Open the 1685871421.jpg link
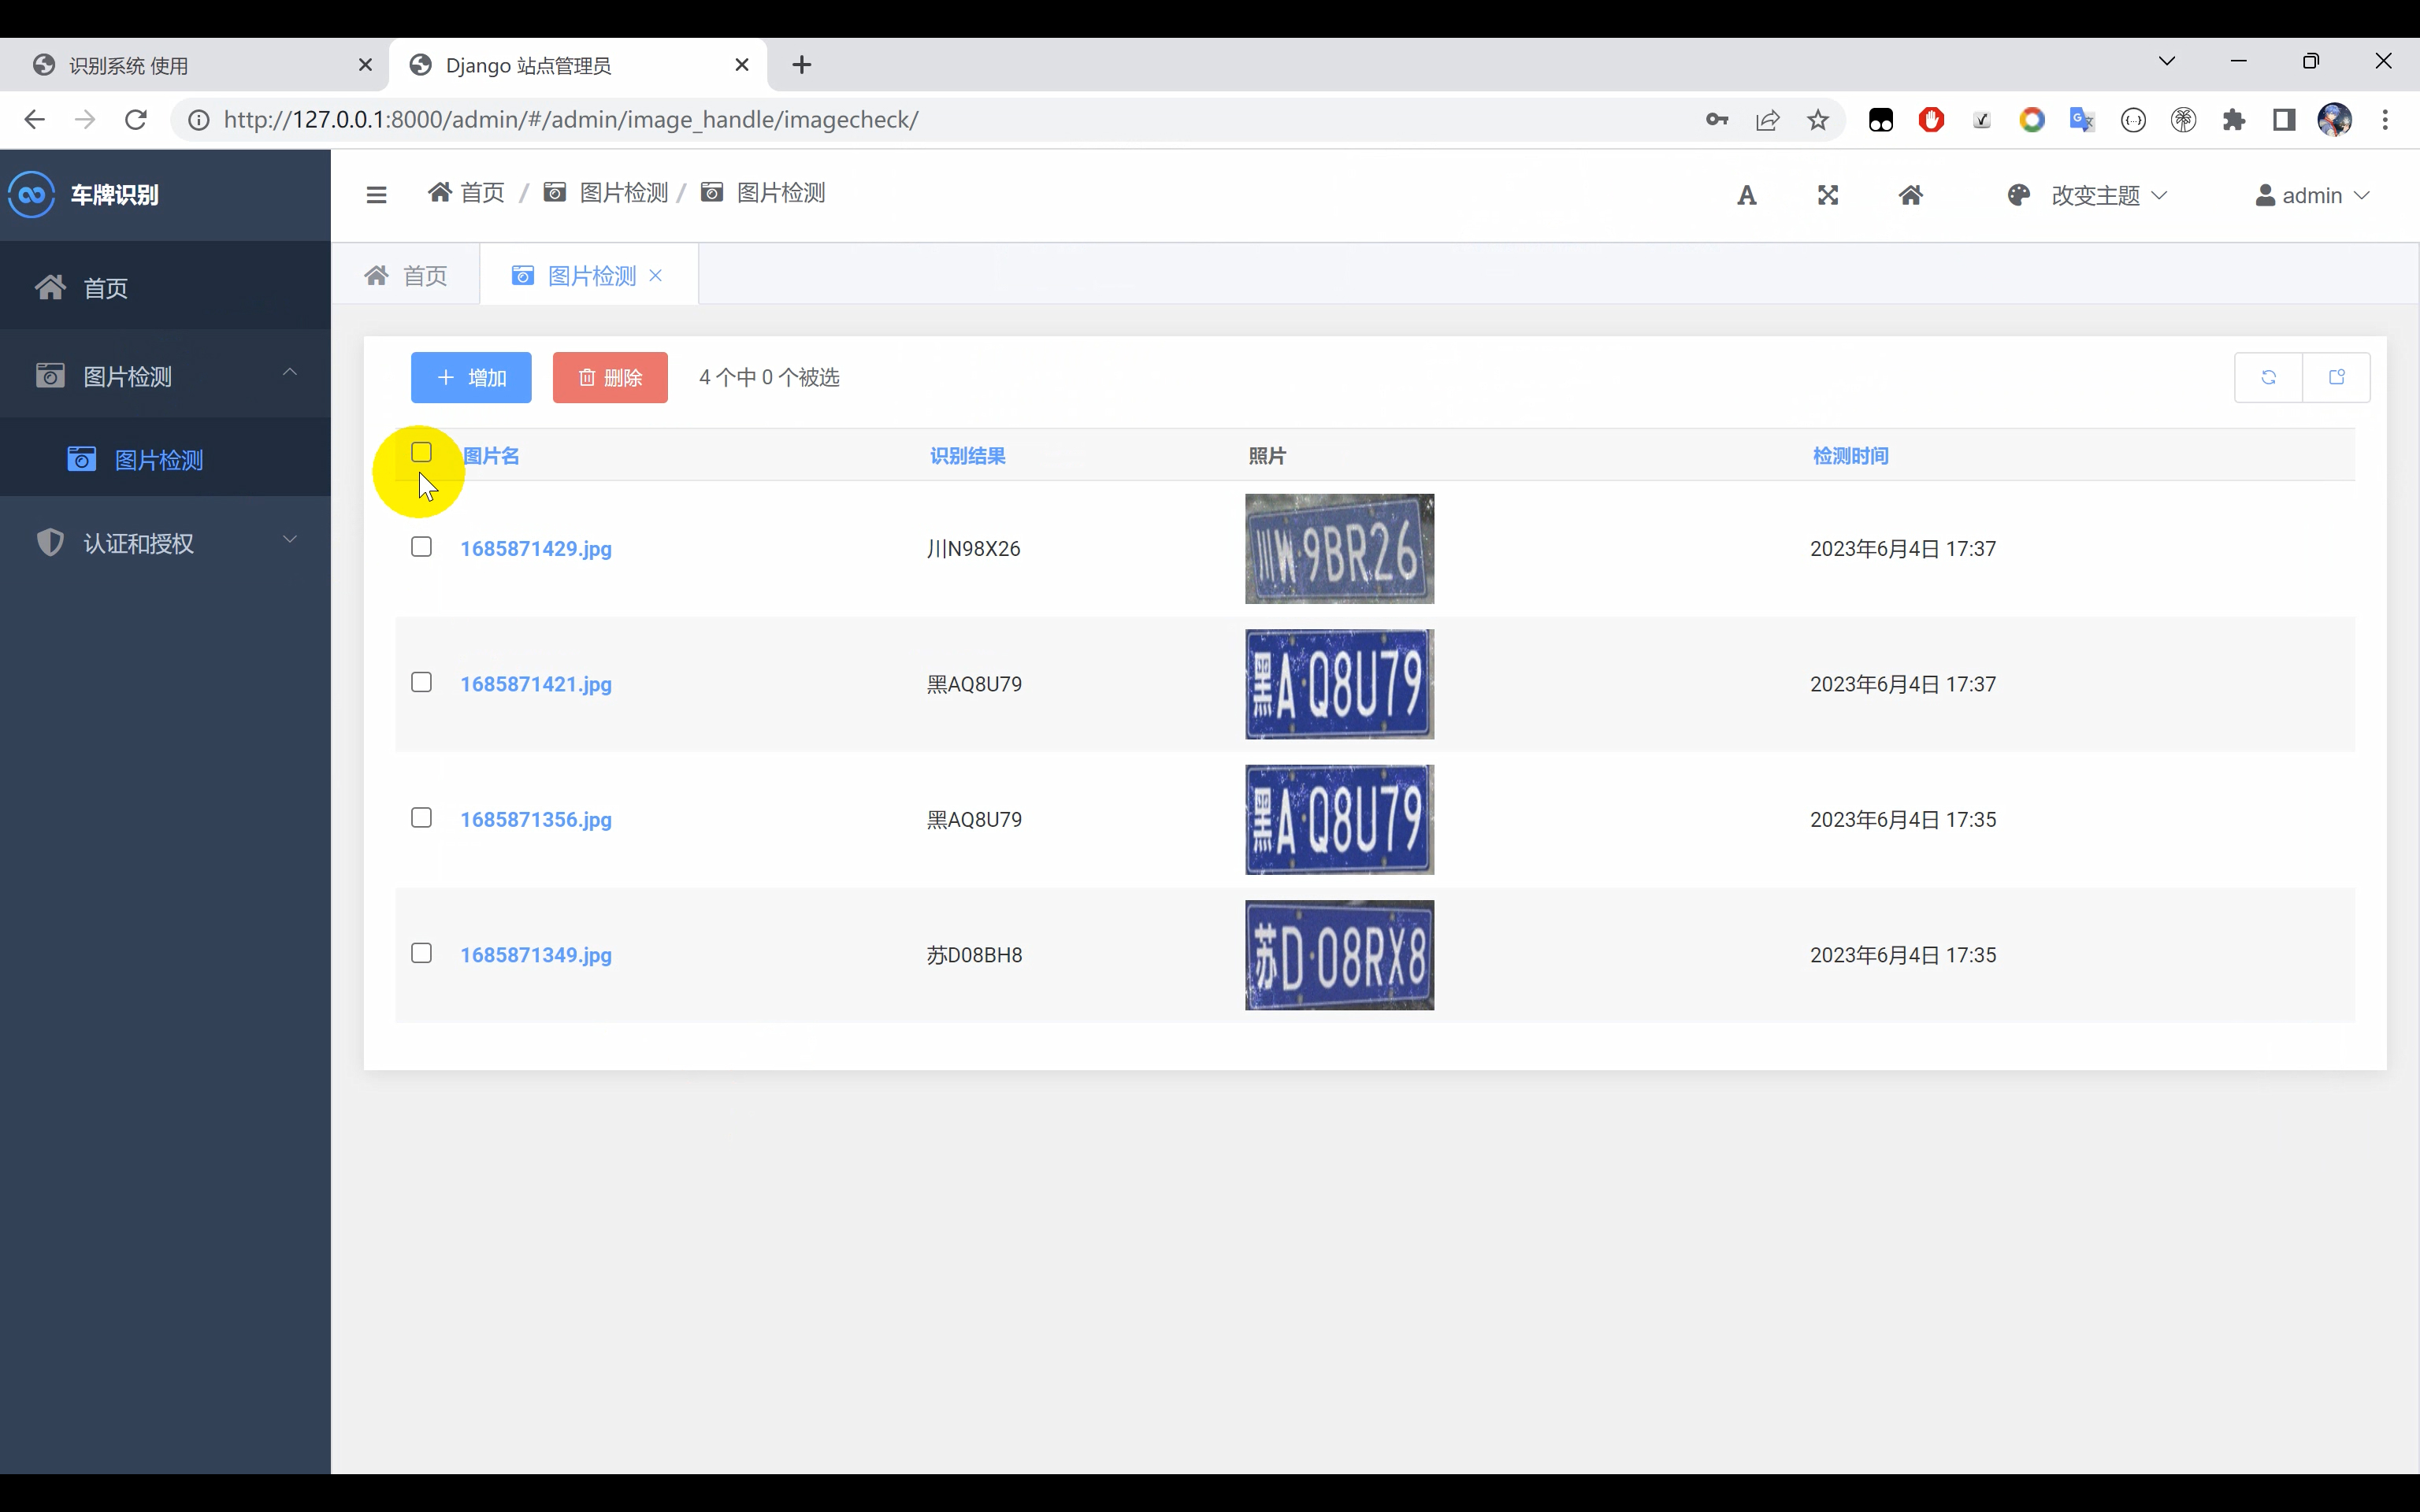 pyautogui.click(x=536, y=684)
